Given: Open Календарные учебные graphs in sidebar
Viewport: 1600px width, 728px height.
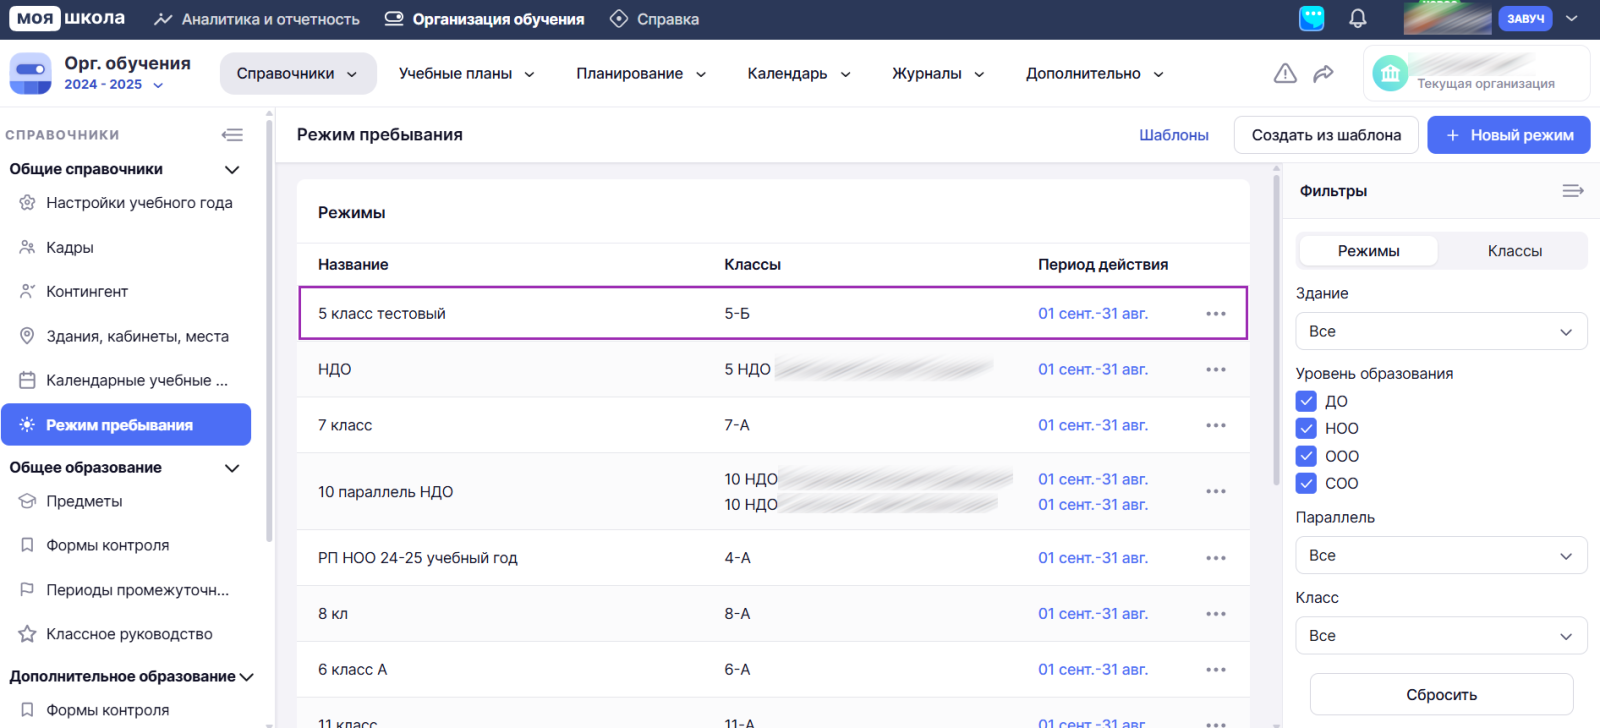Looking at the screenshot, I should coord(137,381).
